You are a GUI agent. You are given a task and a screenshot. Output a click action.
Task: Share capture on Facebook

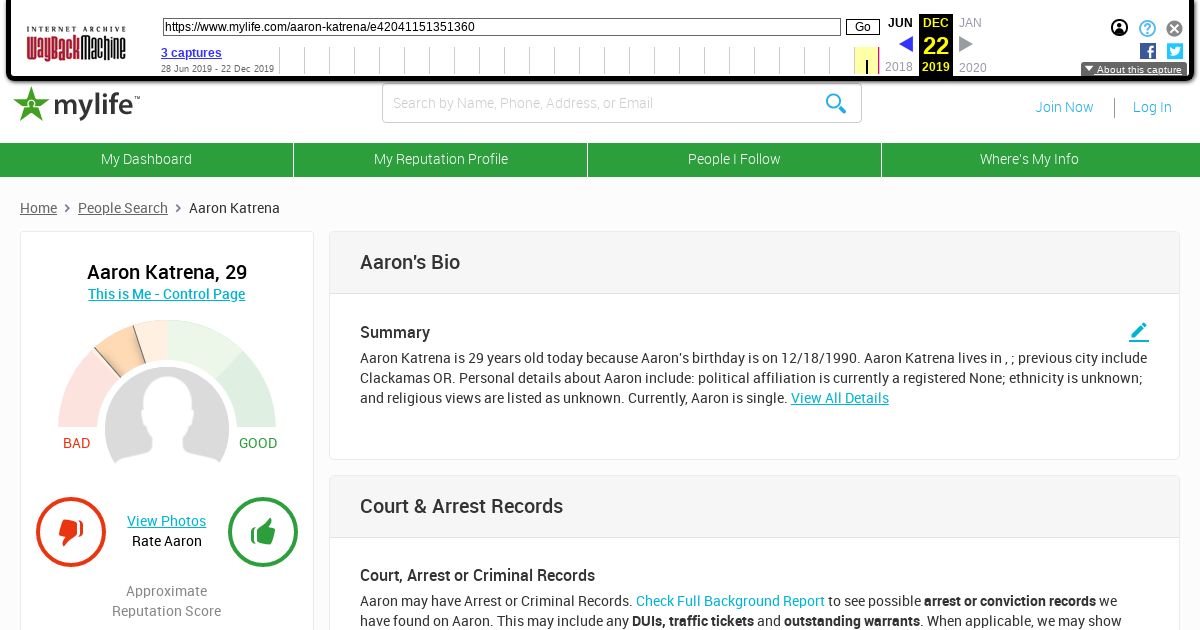(x=1148, y=51)
